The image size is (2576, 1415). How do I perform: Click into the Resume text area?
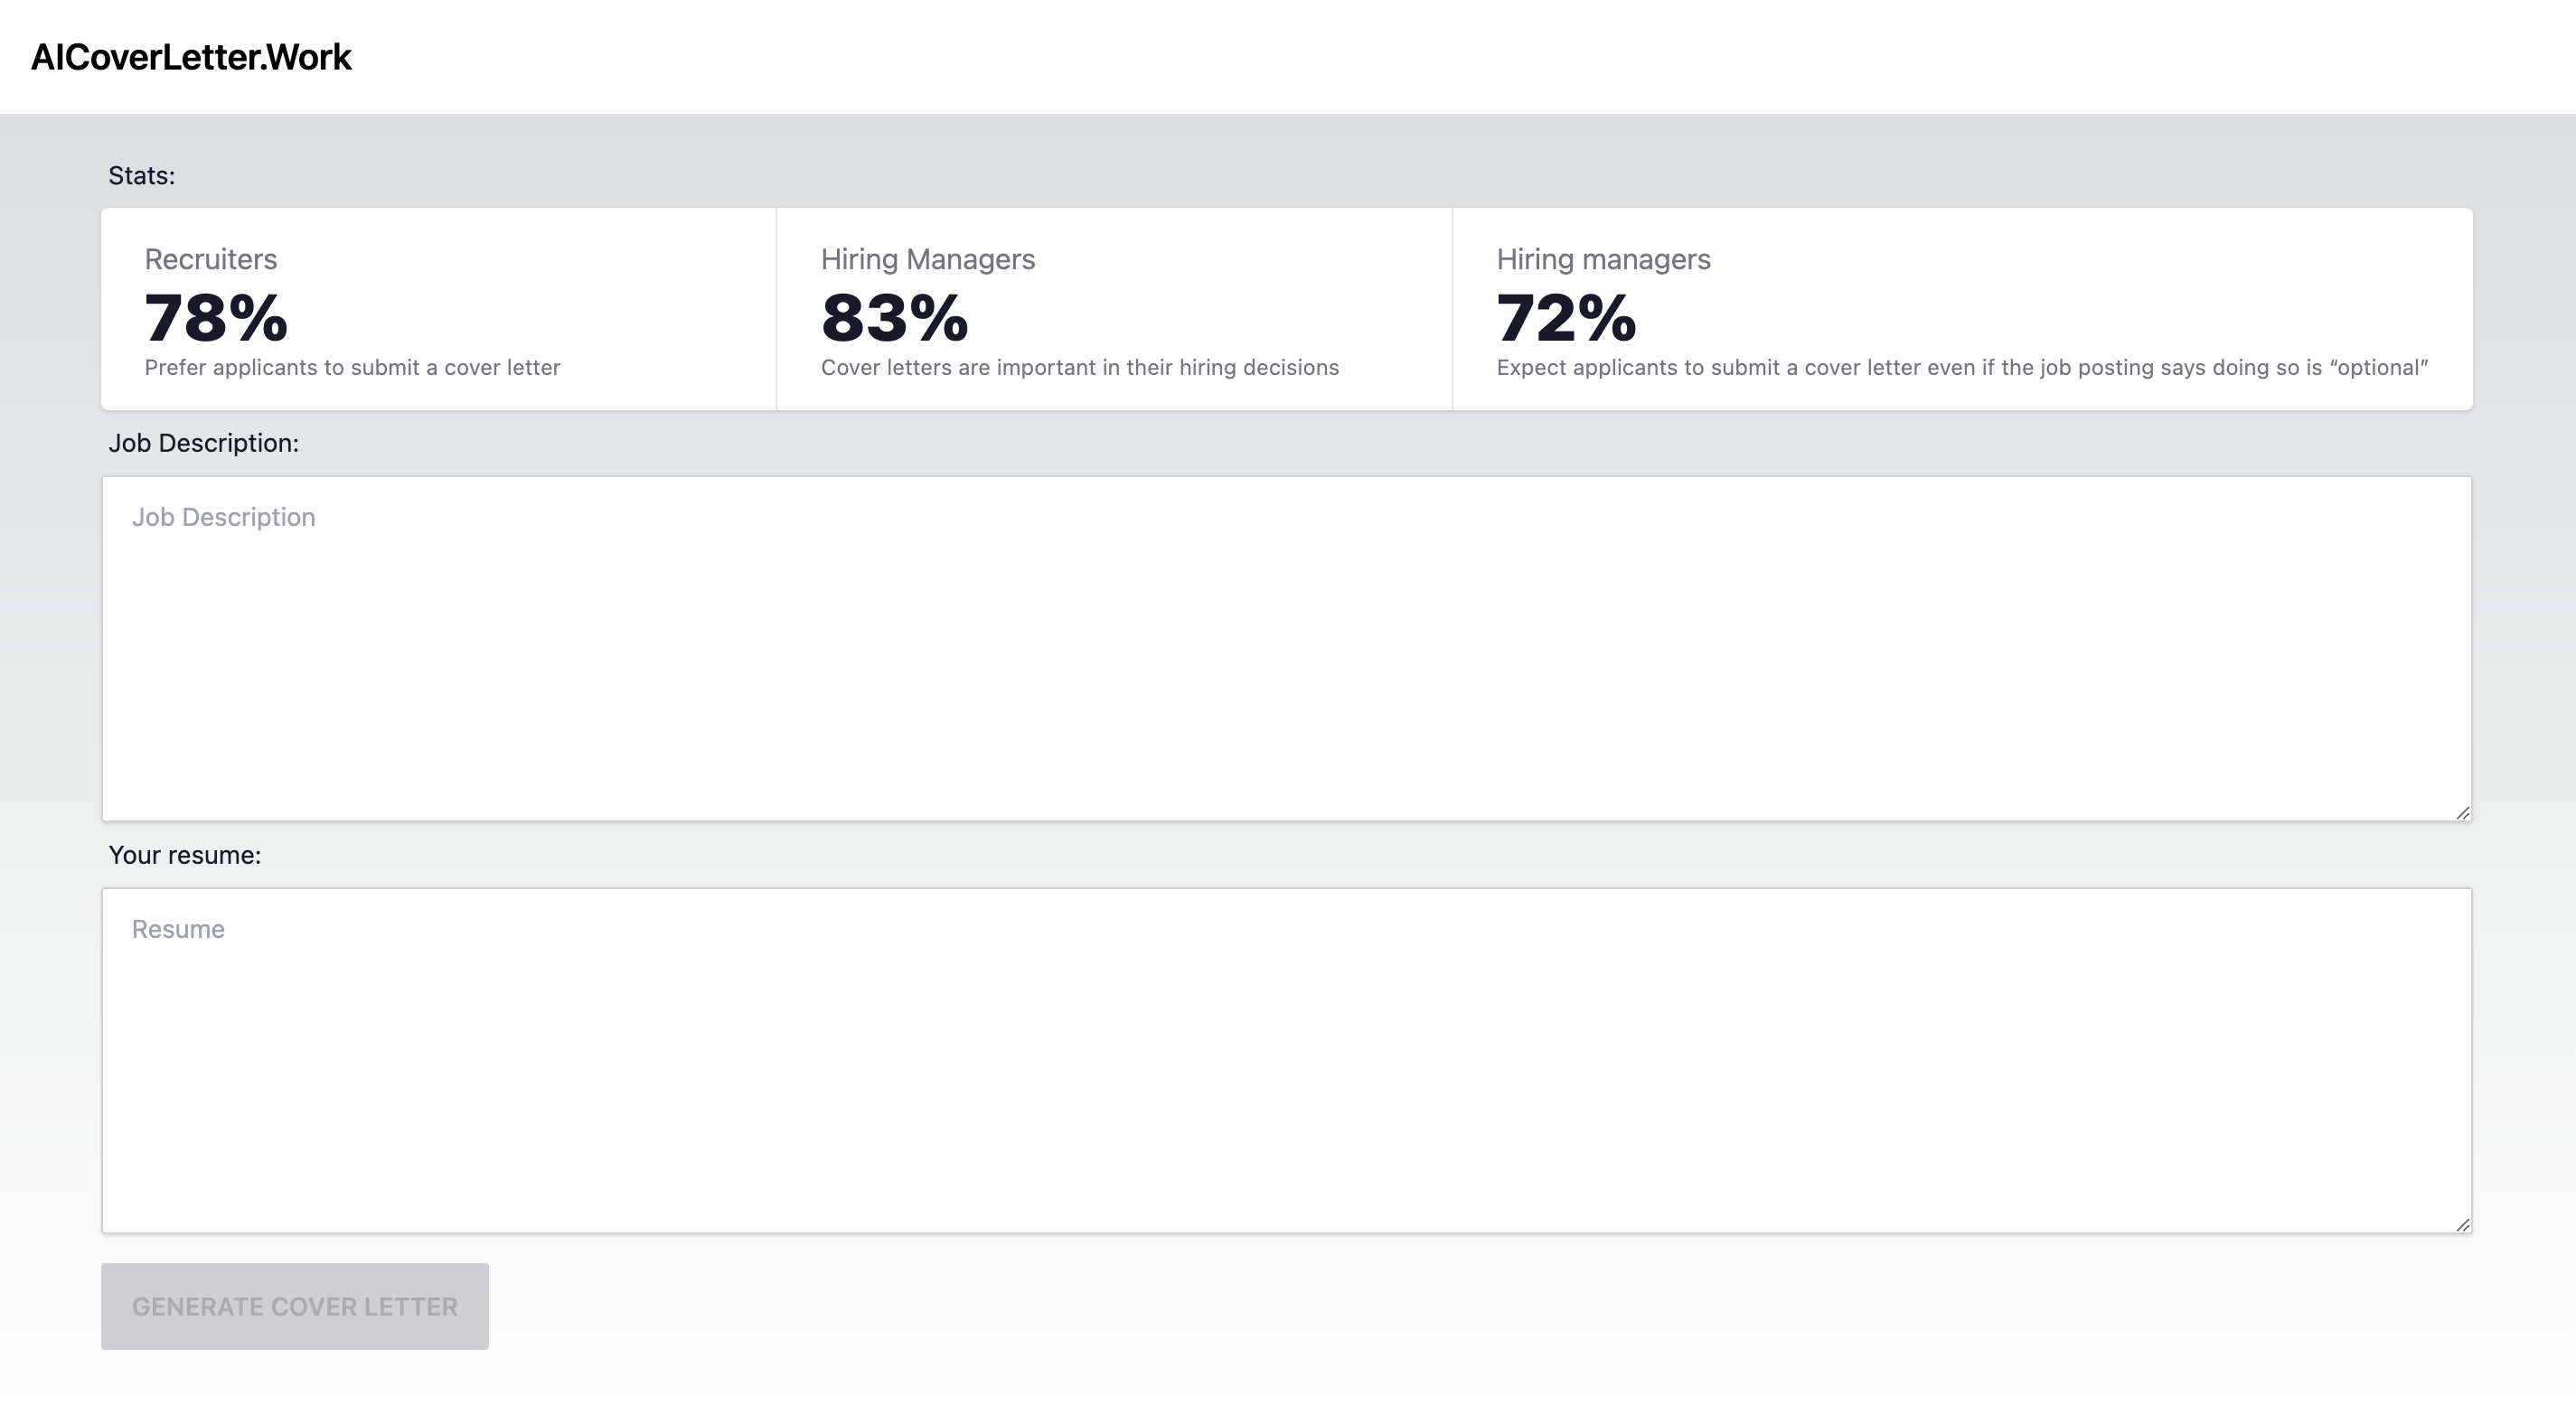coord(1287,1061)
